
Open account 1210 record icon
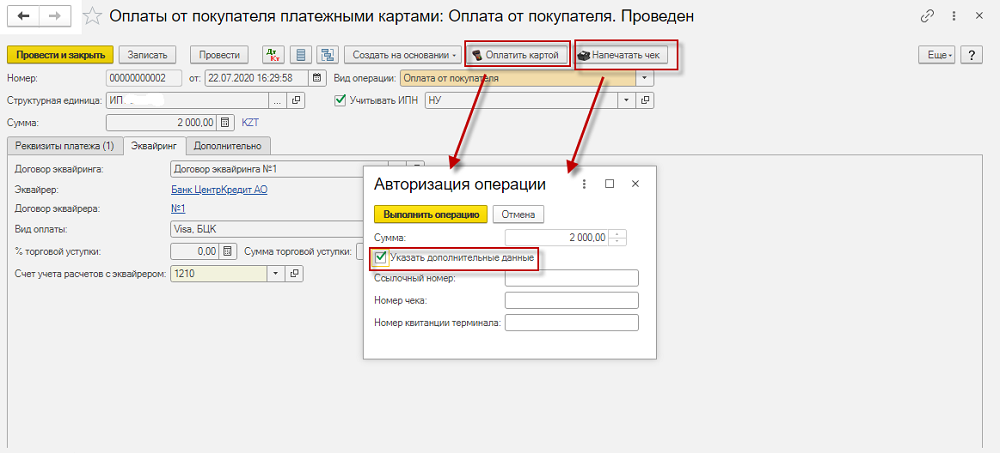(294, 274)
